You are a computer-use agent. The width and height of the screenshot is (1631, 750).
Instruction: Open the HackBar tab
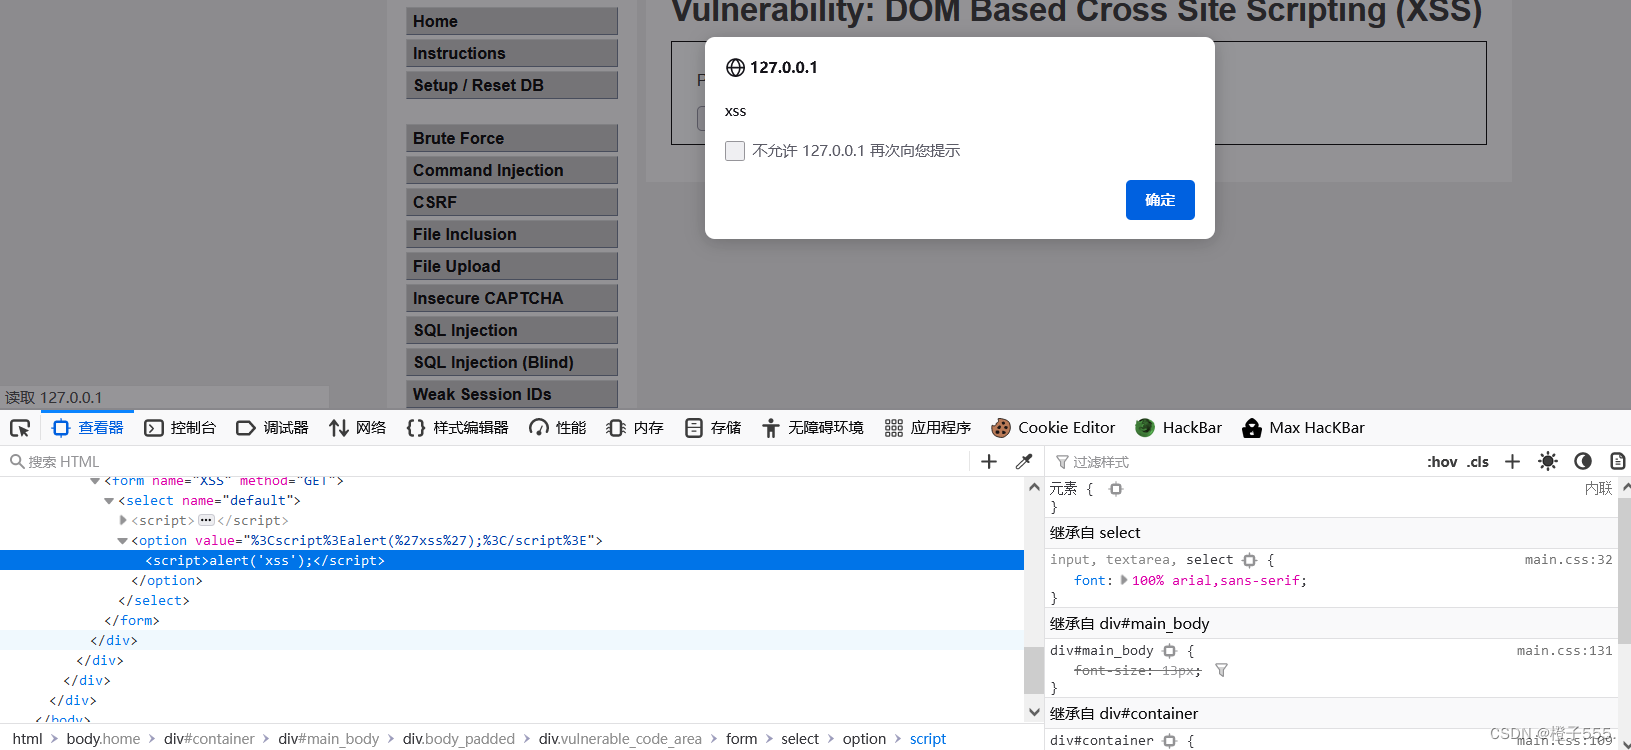[x=1179, y=428]
